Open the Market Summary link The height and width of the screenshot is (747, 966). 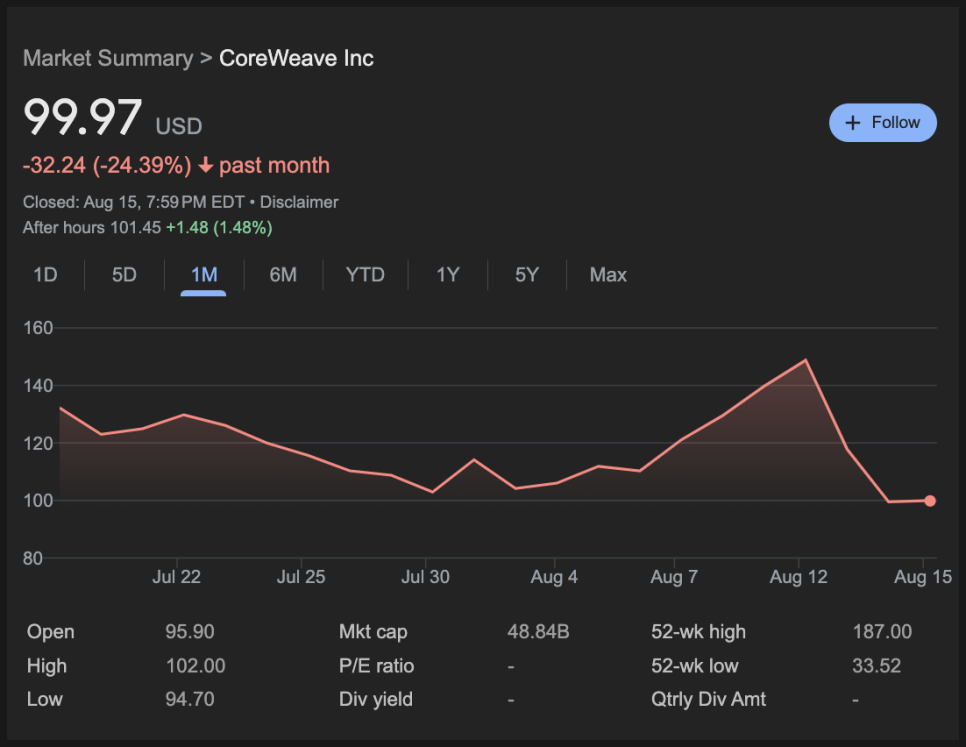(x=108, y=58)
